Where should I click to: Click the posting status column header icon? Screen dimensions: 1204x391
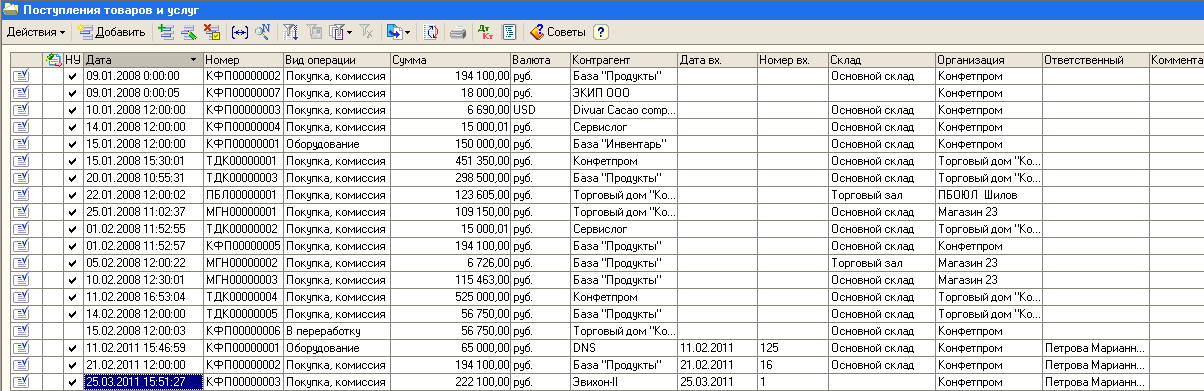tap(54, 60)
